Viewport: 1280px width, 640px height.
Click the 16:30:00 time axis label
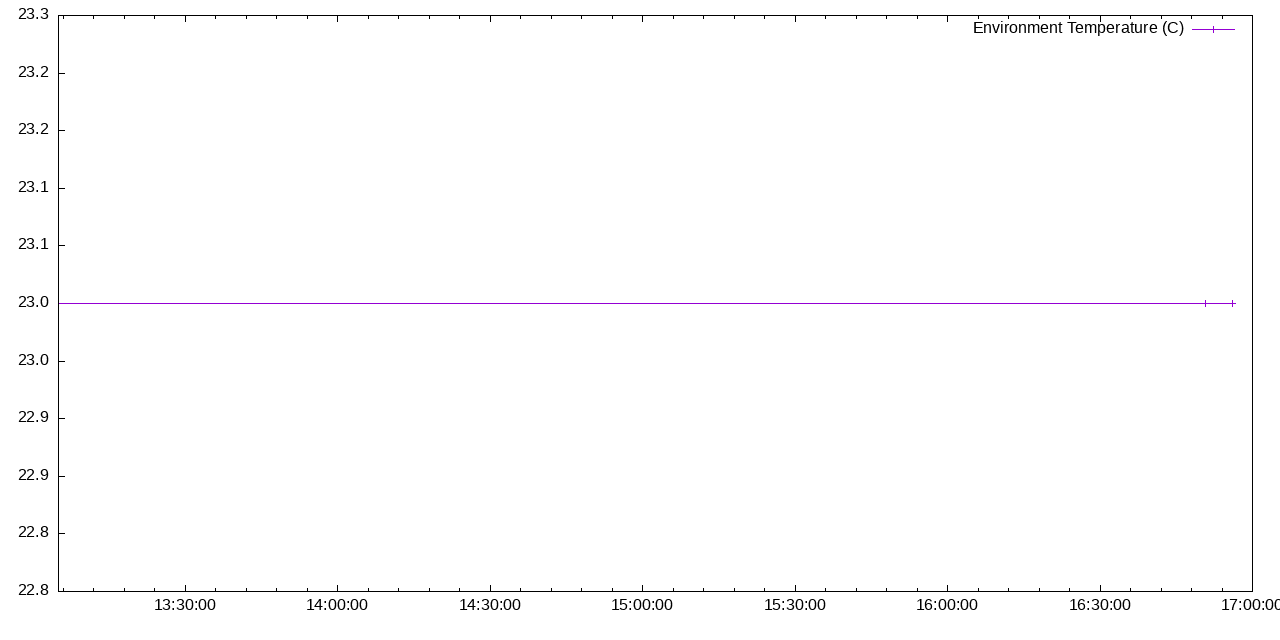click(1102, 604)
